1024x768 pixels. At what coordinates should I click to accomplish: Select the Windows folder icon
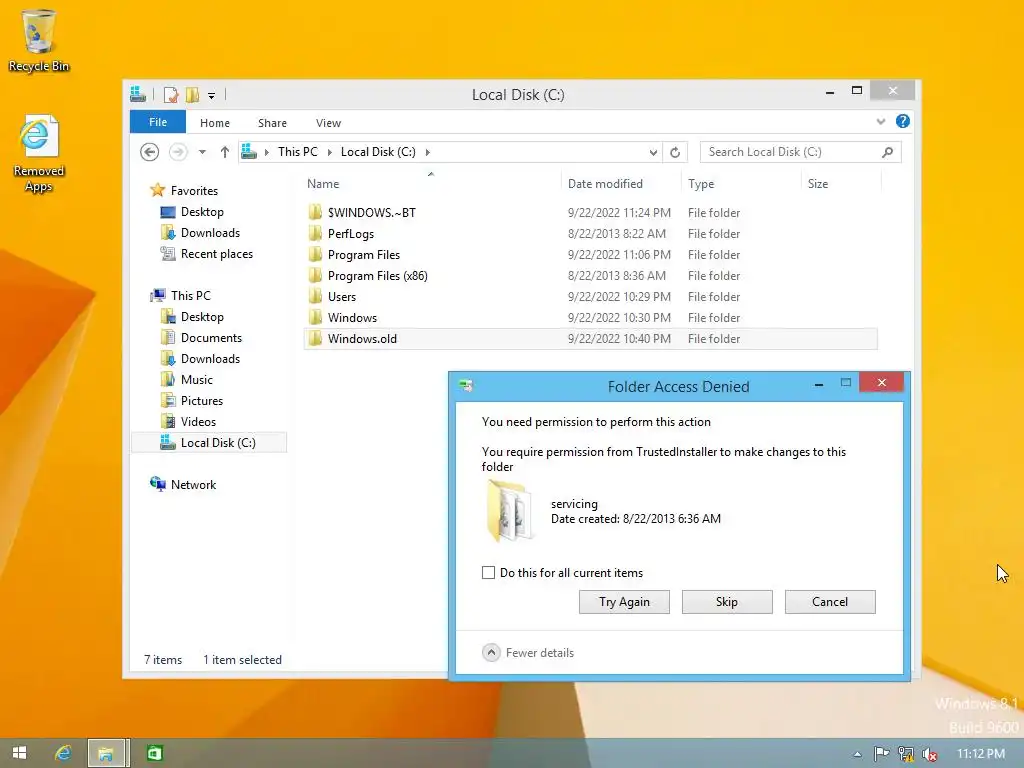pos(315,317)
